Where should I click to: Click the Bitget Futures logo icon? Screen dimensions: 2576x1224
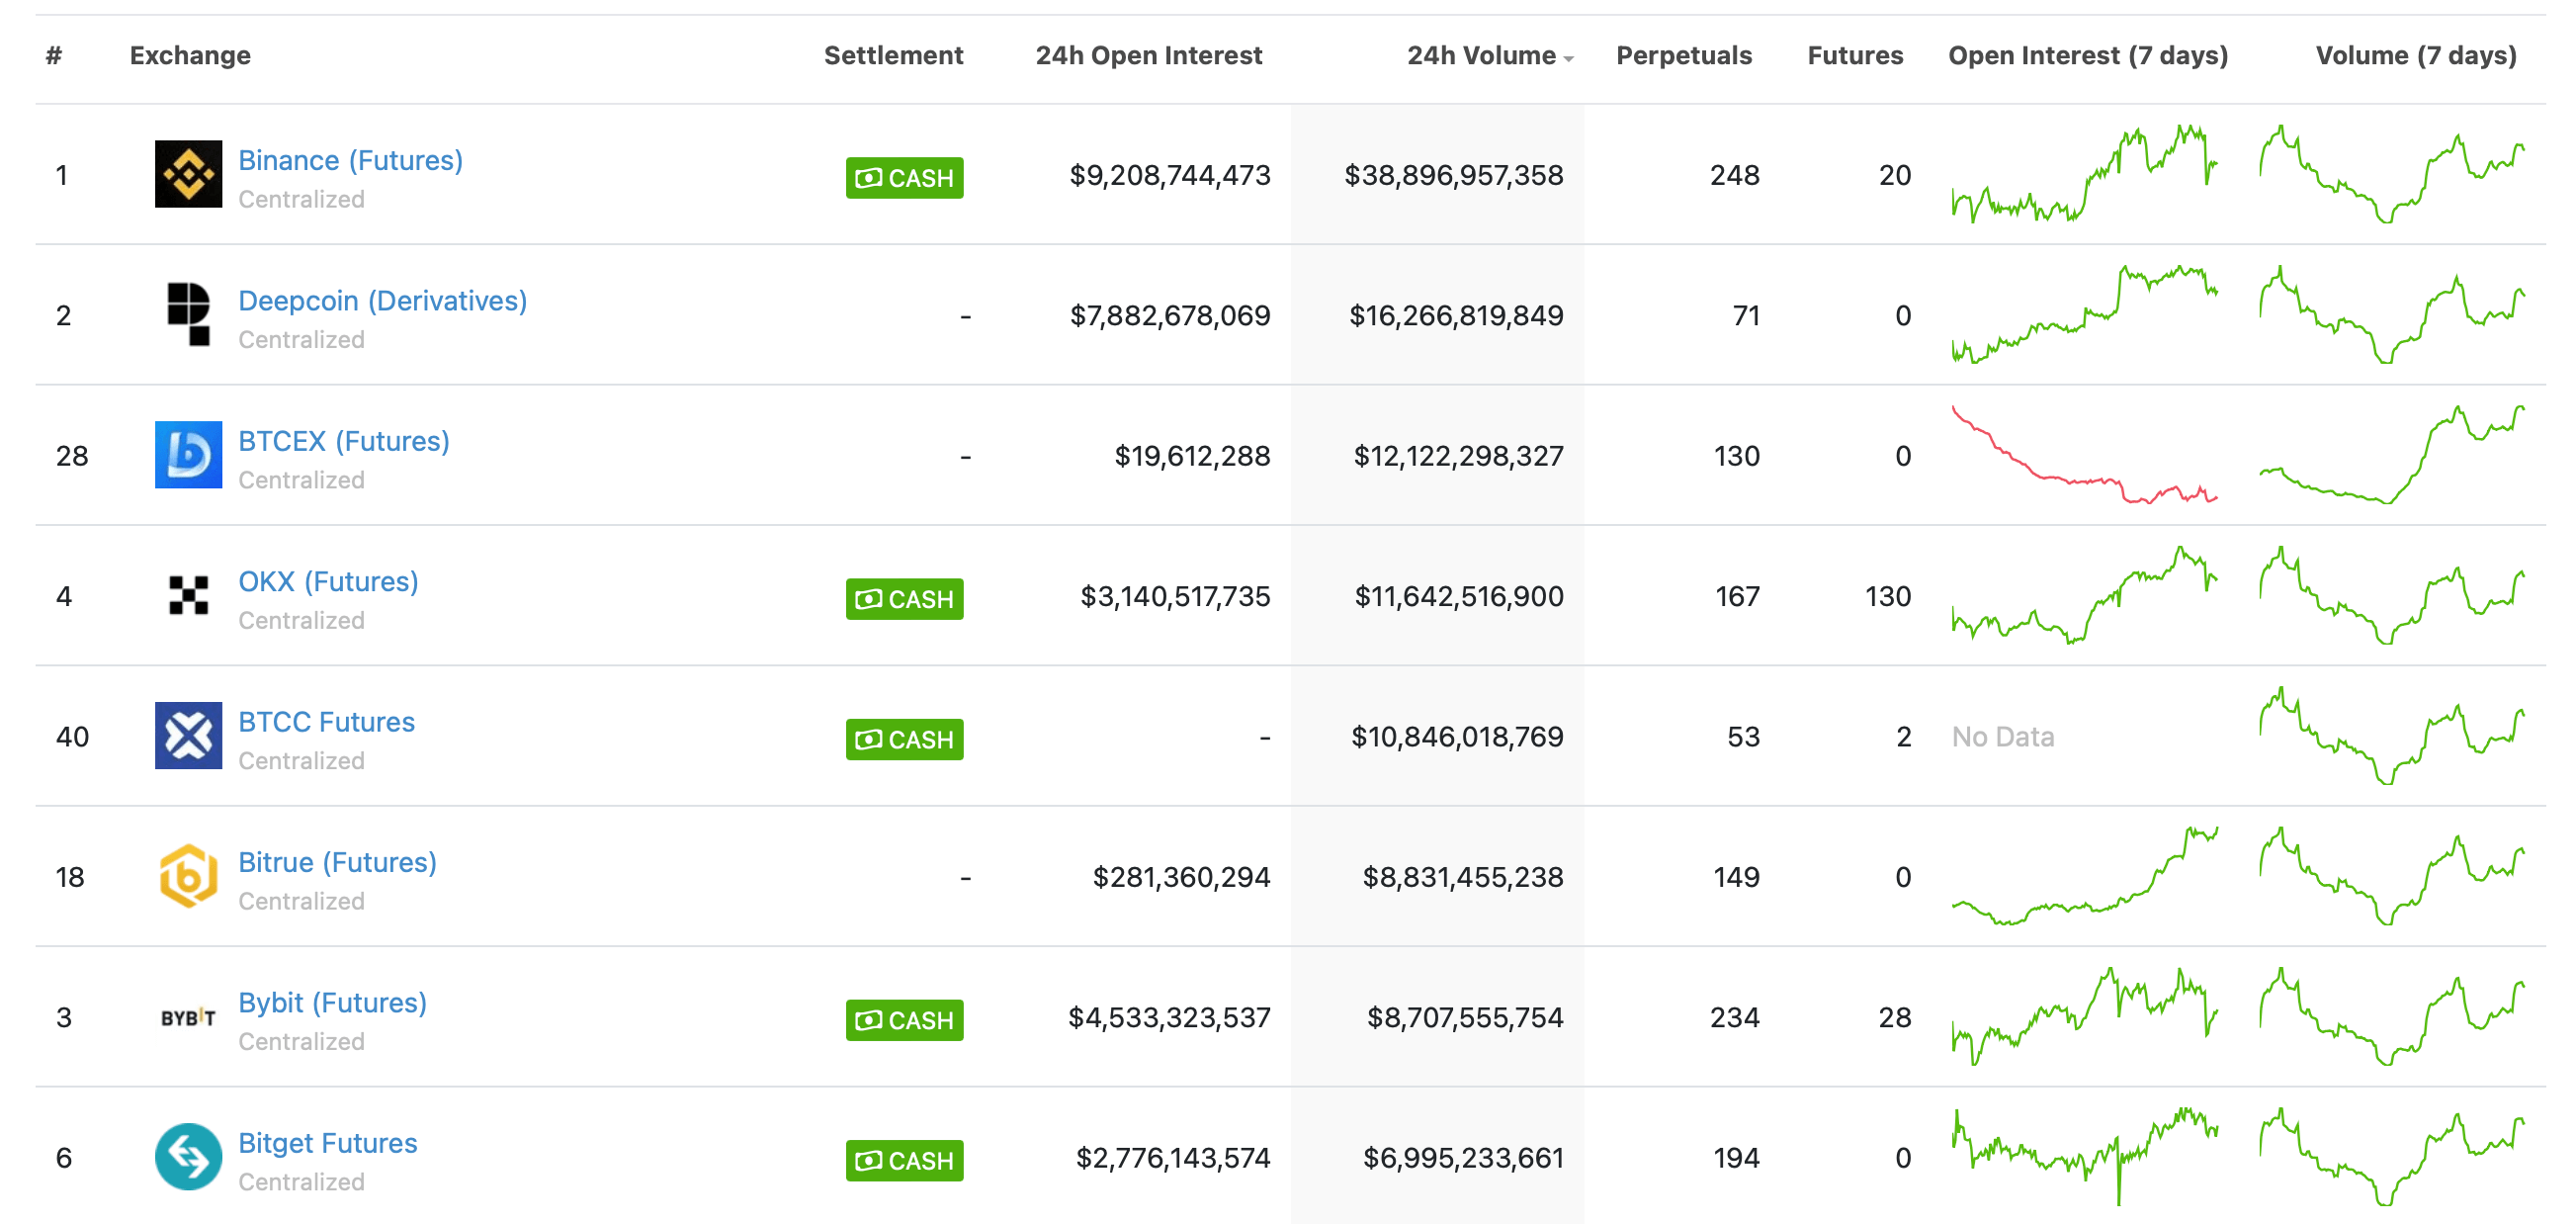pos(188,1157)
